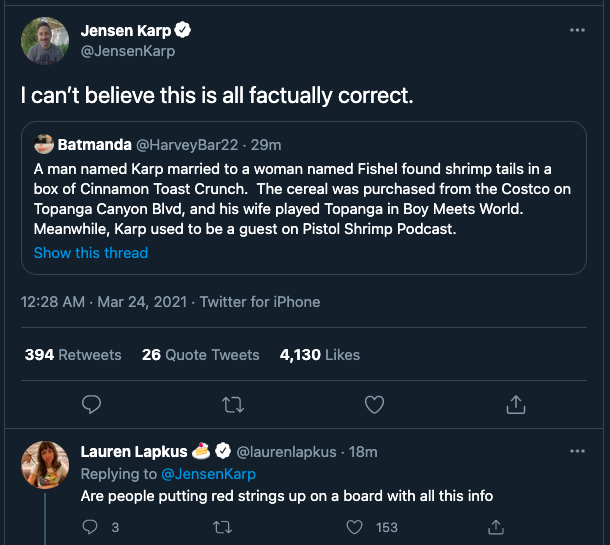Reply to Lauren Lapkus's comment
This screenshot has width=610, height=545.
tap(90, 527)
